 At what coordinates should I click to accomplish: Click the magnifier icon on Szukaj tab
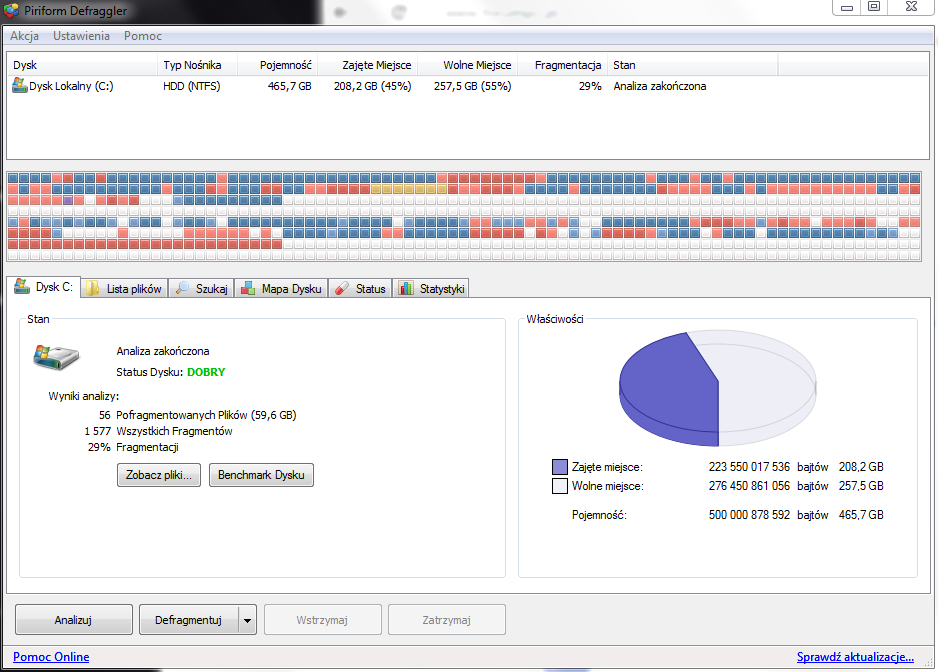coord(182,288)
